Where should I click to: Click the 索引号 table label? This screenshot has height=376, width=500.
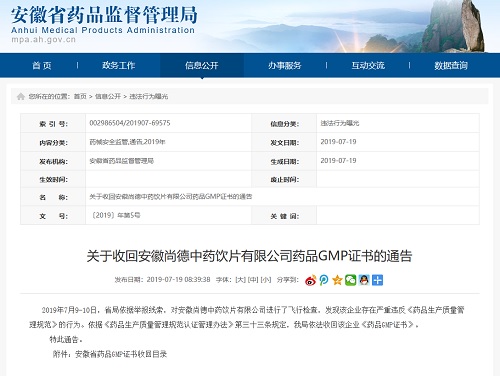[53, 124]
